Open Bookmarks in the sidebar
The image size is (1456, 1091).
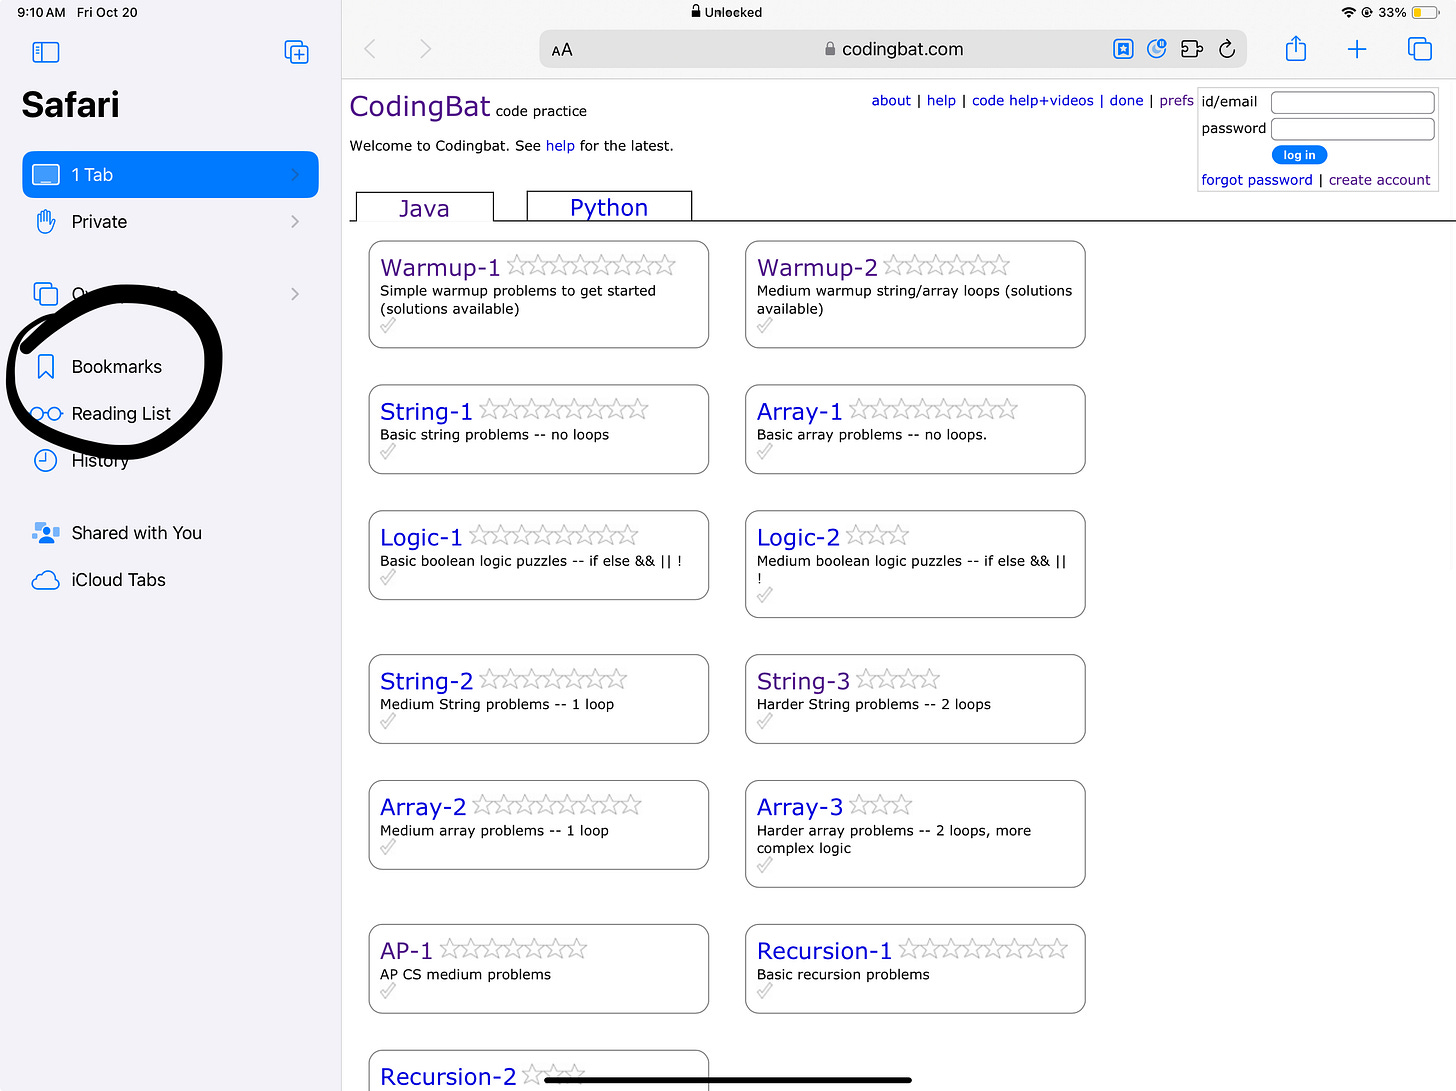click(117, 367)
